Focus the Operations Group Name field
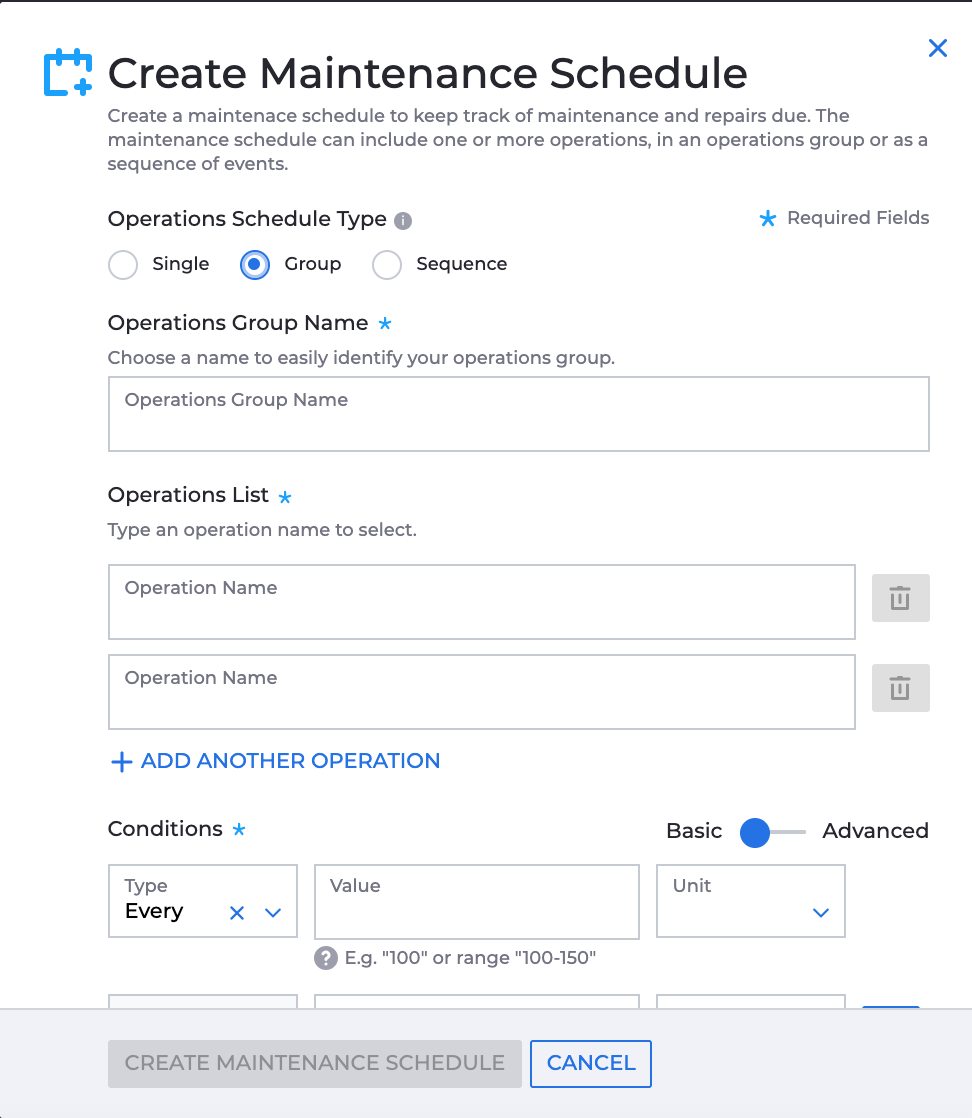Image resolution: width=972 pixels, height=1118 pixels. [518, 414]
